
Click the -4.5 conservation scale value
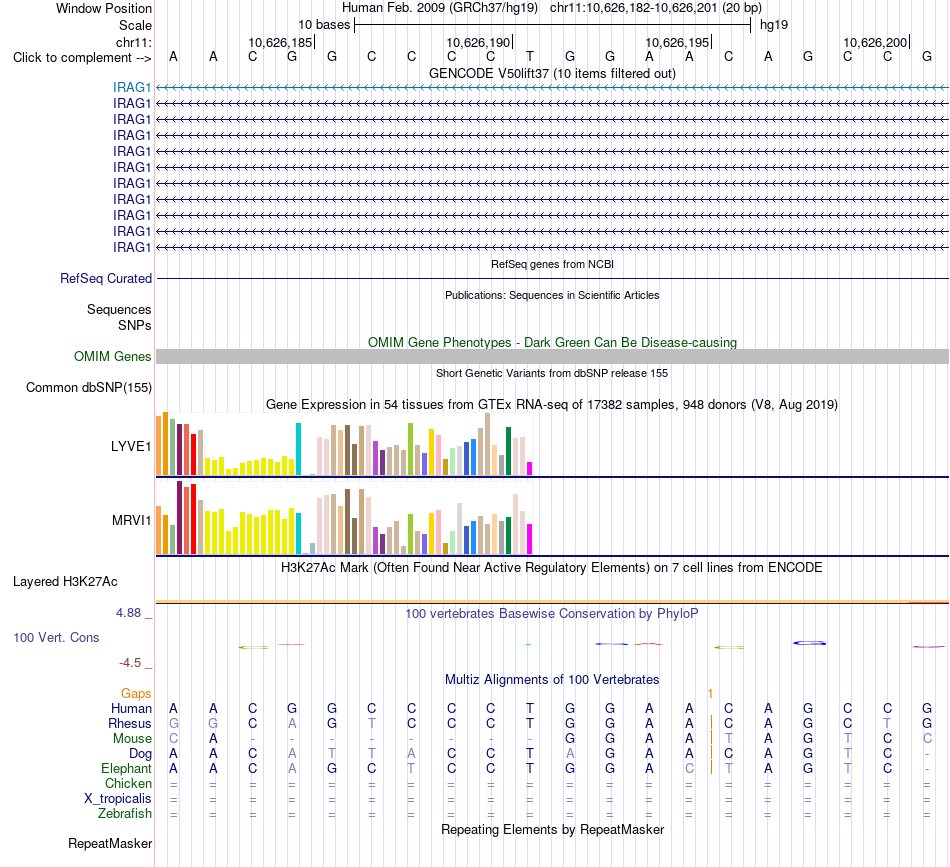[x=130, y=663]
